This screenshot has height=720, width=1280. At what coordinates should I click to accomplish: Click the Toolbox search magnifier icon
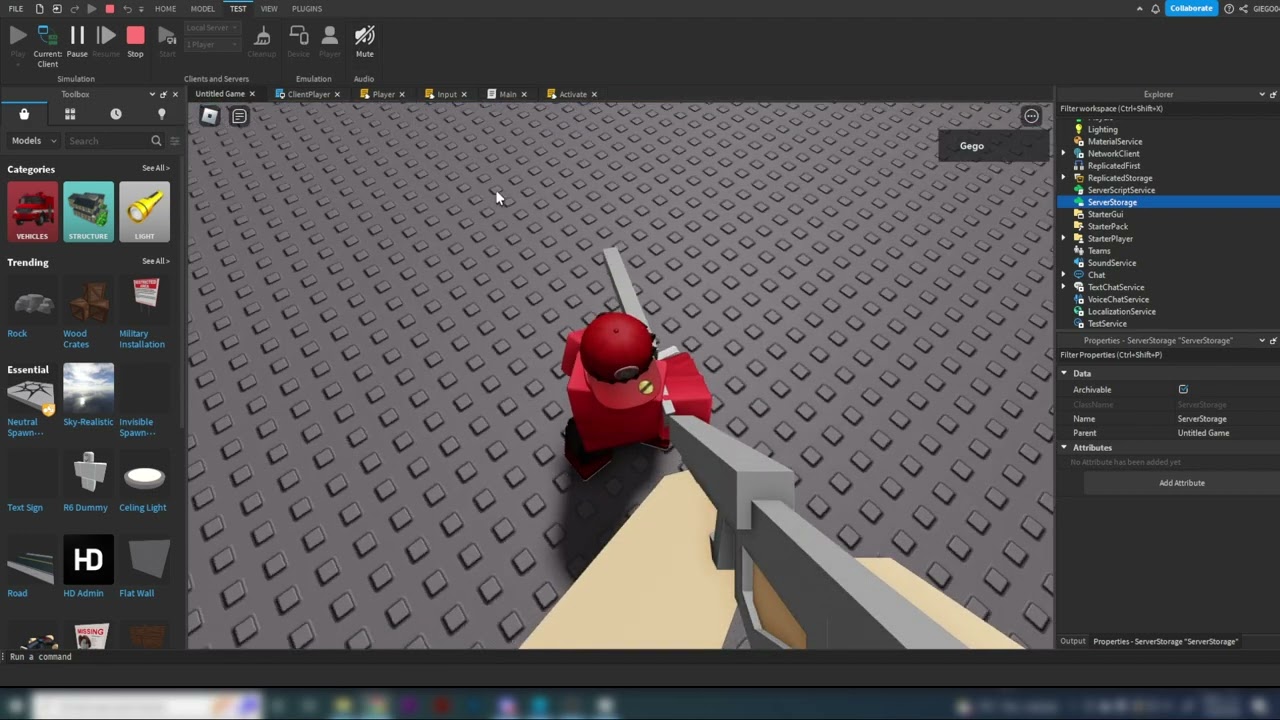point(156,141)
